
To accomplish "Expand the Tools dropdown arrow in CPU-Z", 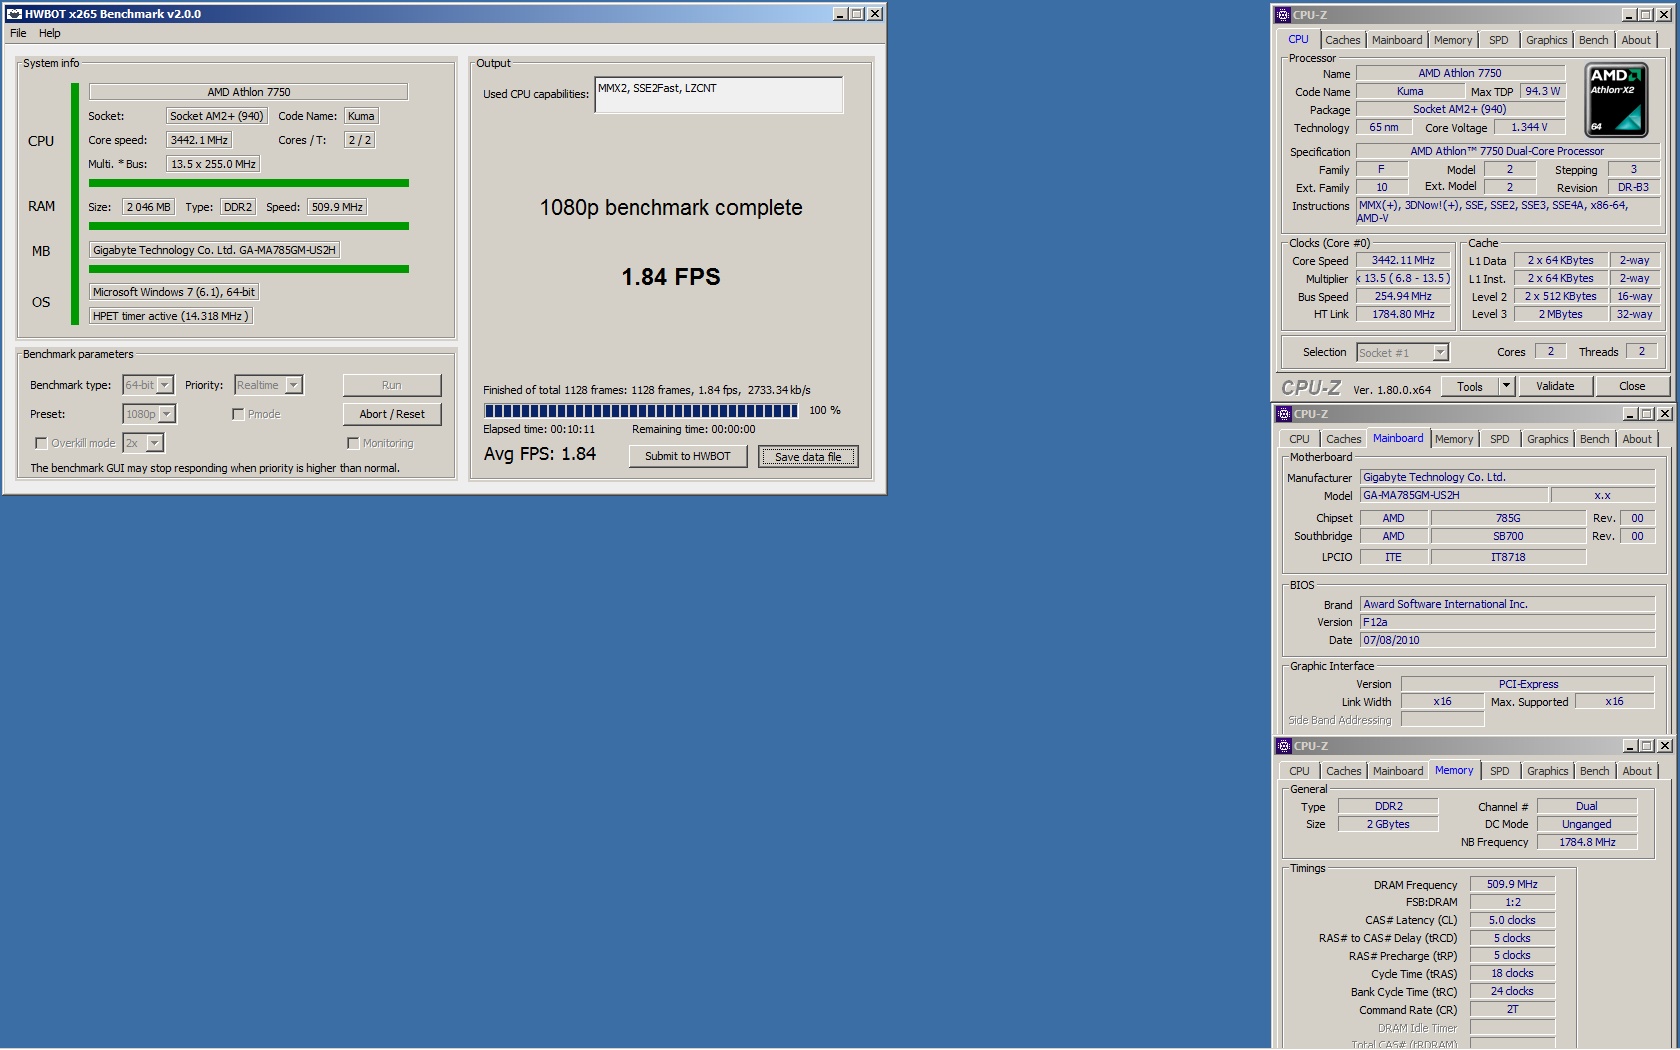I will pos(1506,386).
